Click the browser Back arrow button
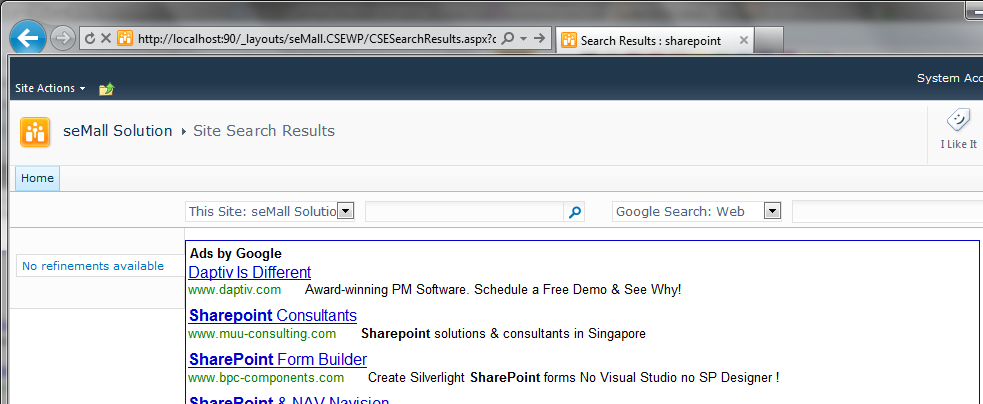 coord(27,38)
